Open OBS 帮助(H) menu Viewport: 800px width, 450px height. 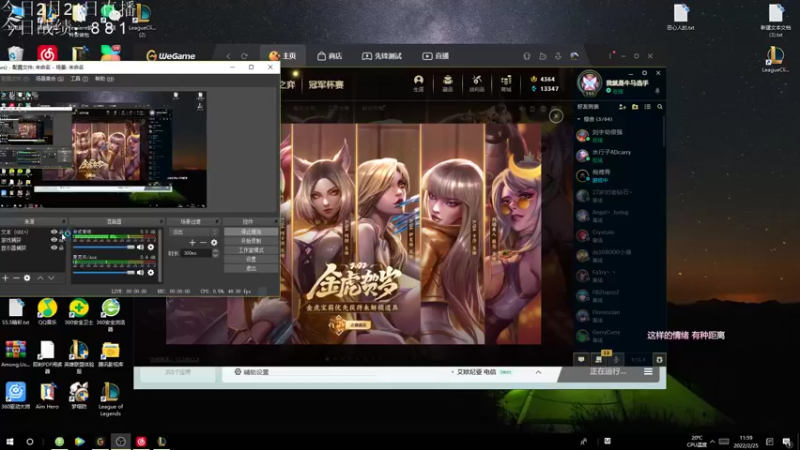coord(104,79)
